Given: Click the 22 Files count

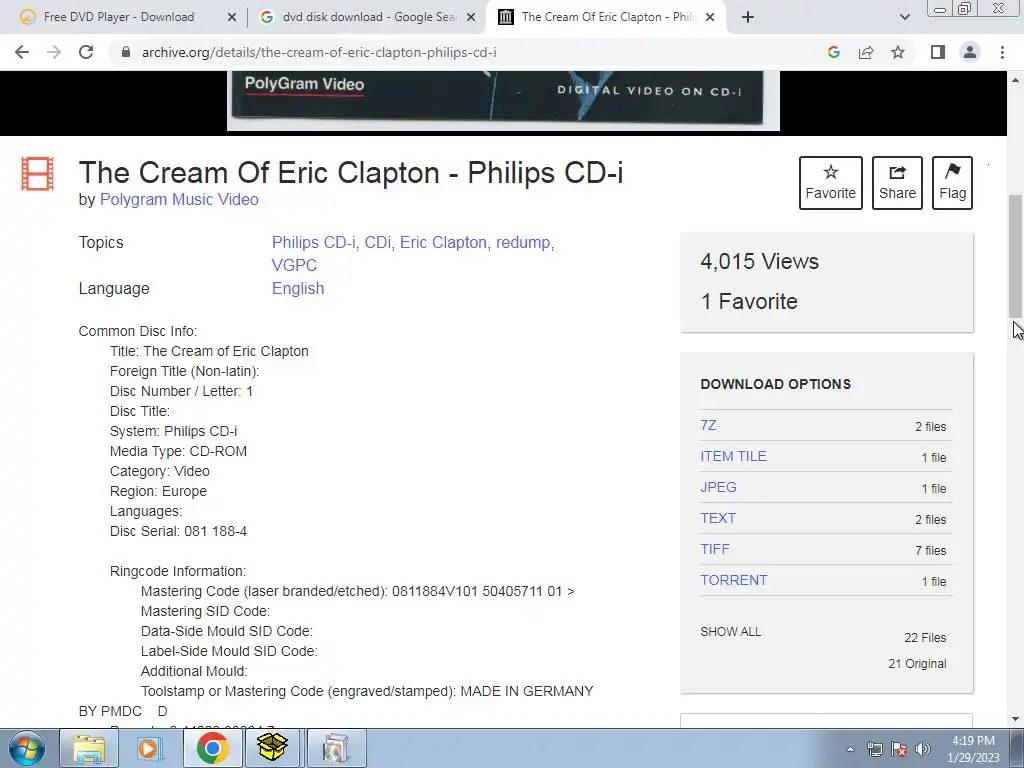Looking at the screenshot, I should pos(925,637).
